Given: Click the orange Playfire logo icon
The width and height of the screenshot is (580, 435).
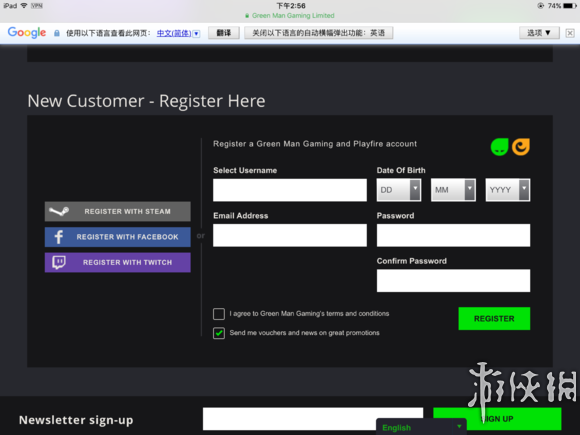Looking at the screenshot, I should (521, 147).
